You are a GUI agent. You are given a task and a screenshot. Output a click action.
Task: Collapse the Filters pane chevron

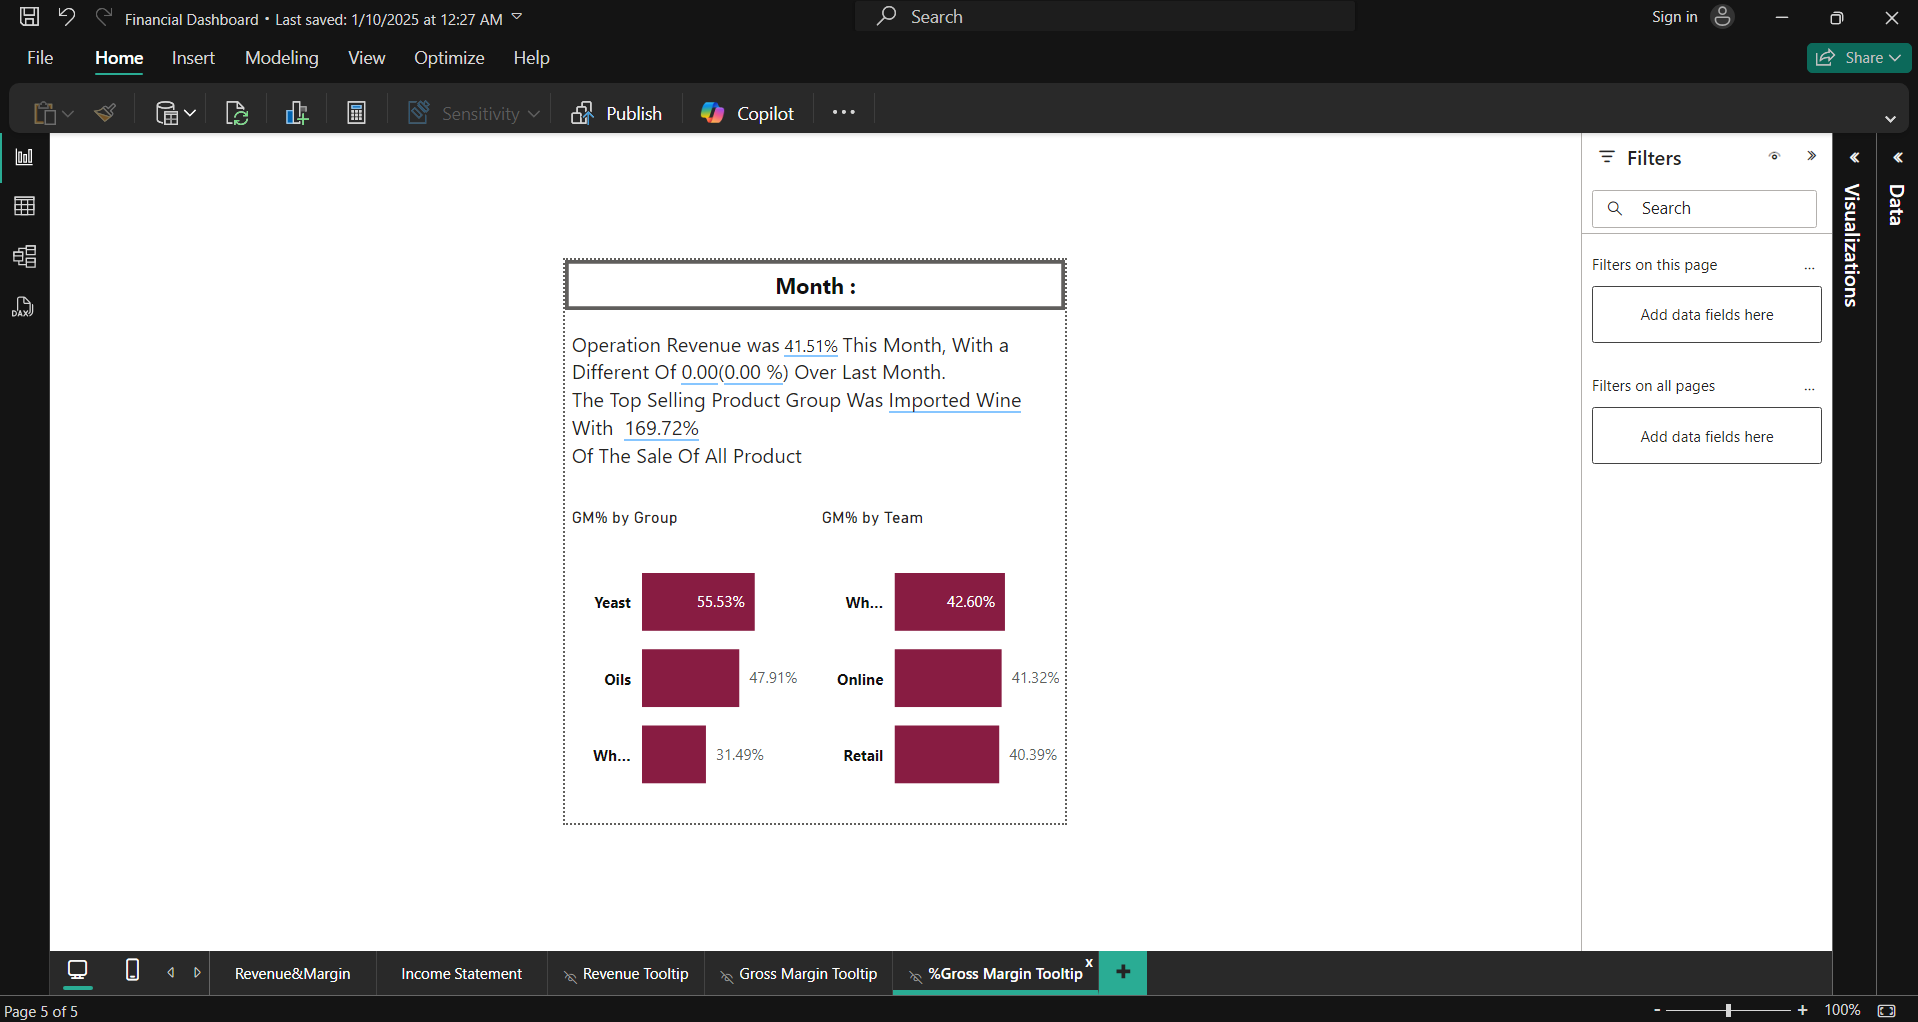(x=1811, y=156)
